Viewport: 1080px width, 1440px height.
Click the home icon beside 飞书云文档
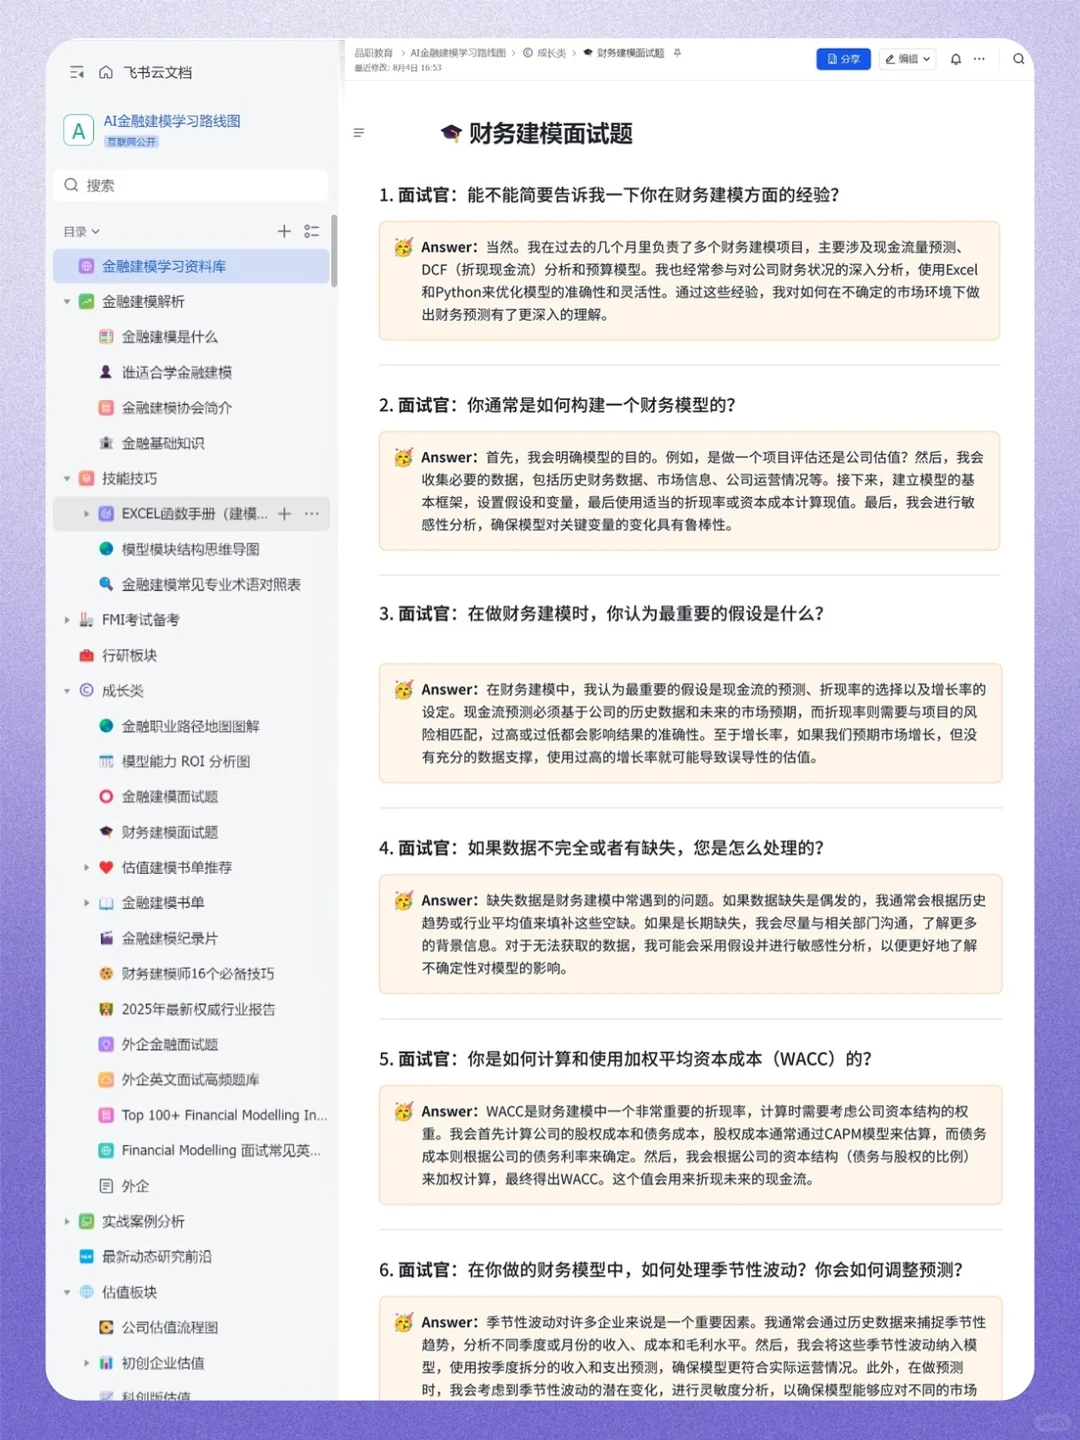point(105,71)
